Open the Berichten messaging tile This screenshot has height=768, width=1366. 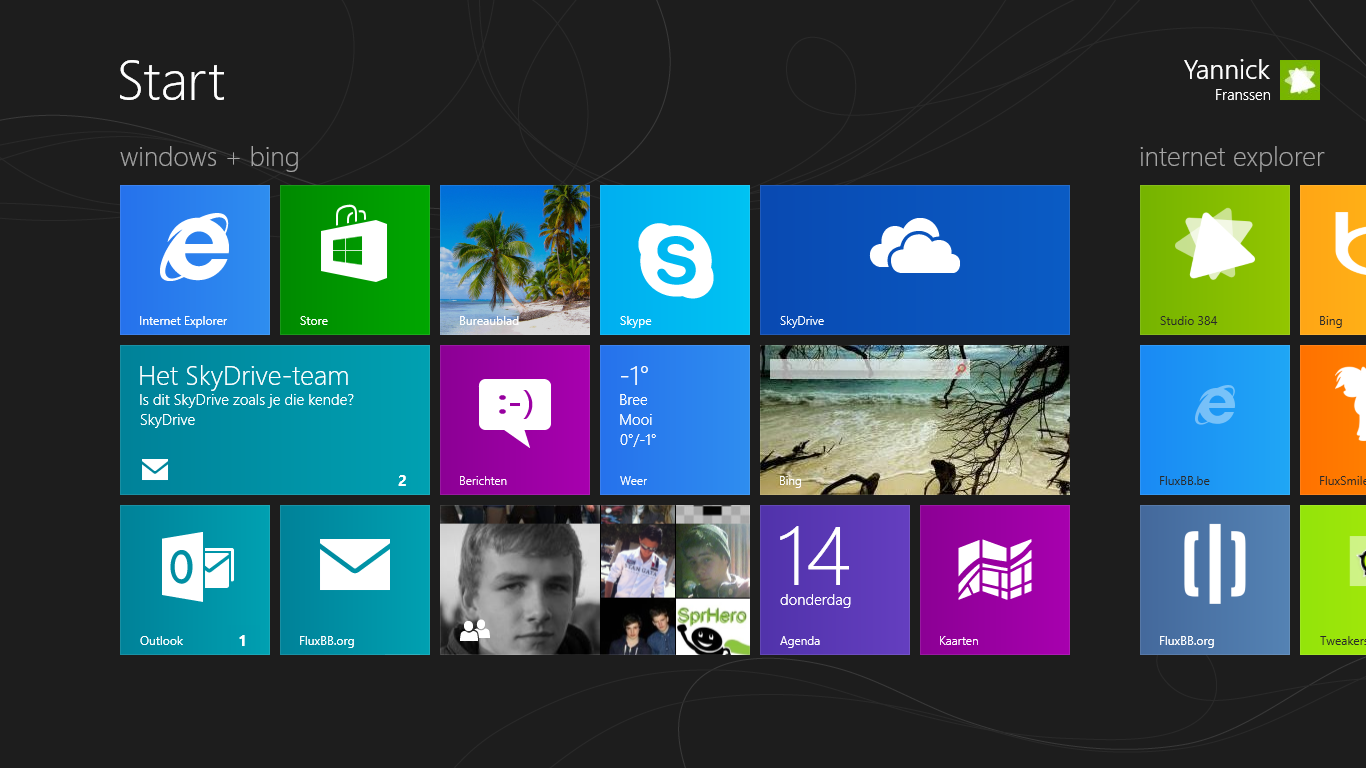tap(515, 420)
